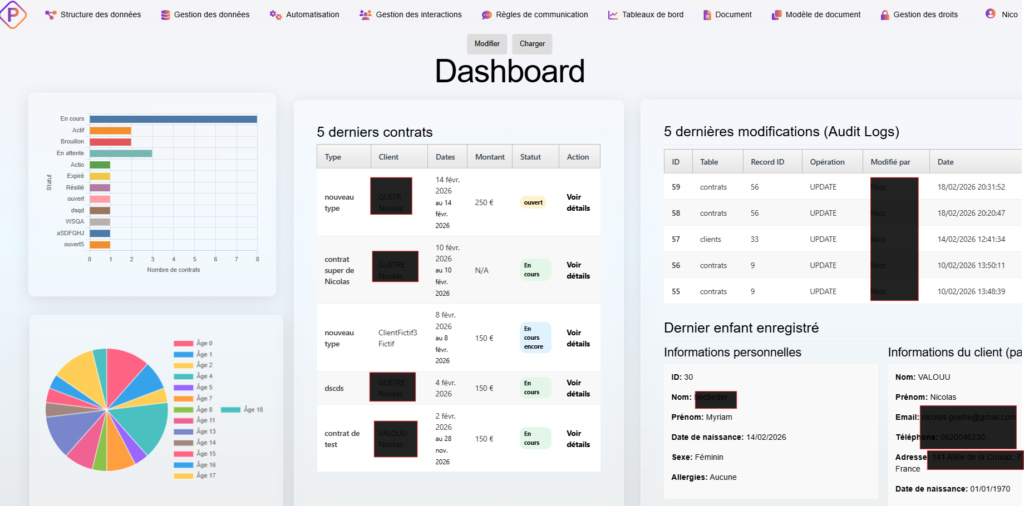Click the Tableaux de bord chart icon
Image resolution: width=1024 pixels, height=506 pixels.
(x=612, y=15)
